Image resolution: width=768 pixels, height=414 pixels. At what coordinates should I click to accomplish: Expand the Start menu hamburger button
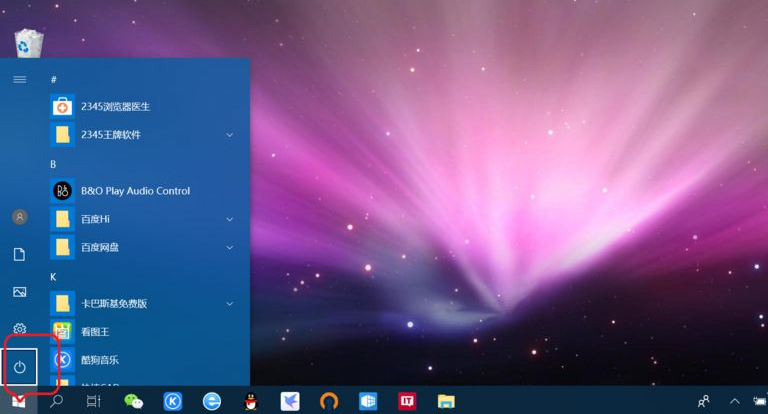click(19, 79)
